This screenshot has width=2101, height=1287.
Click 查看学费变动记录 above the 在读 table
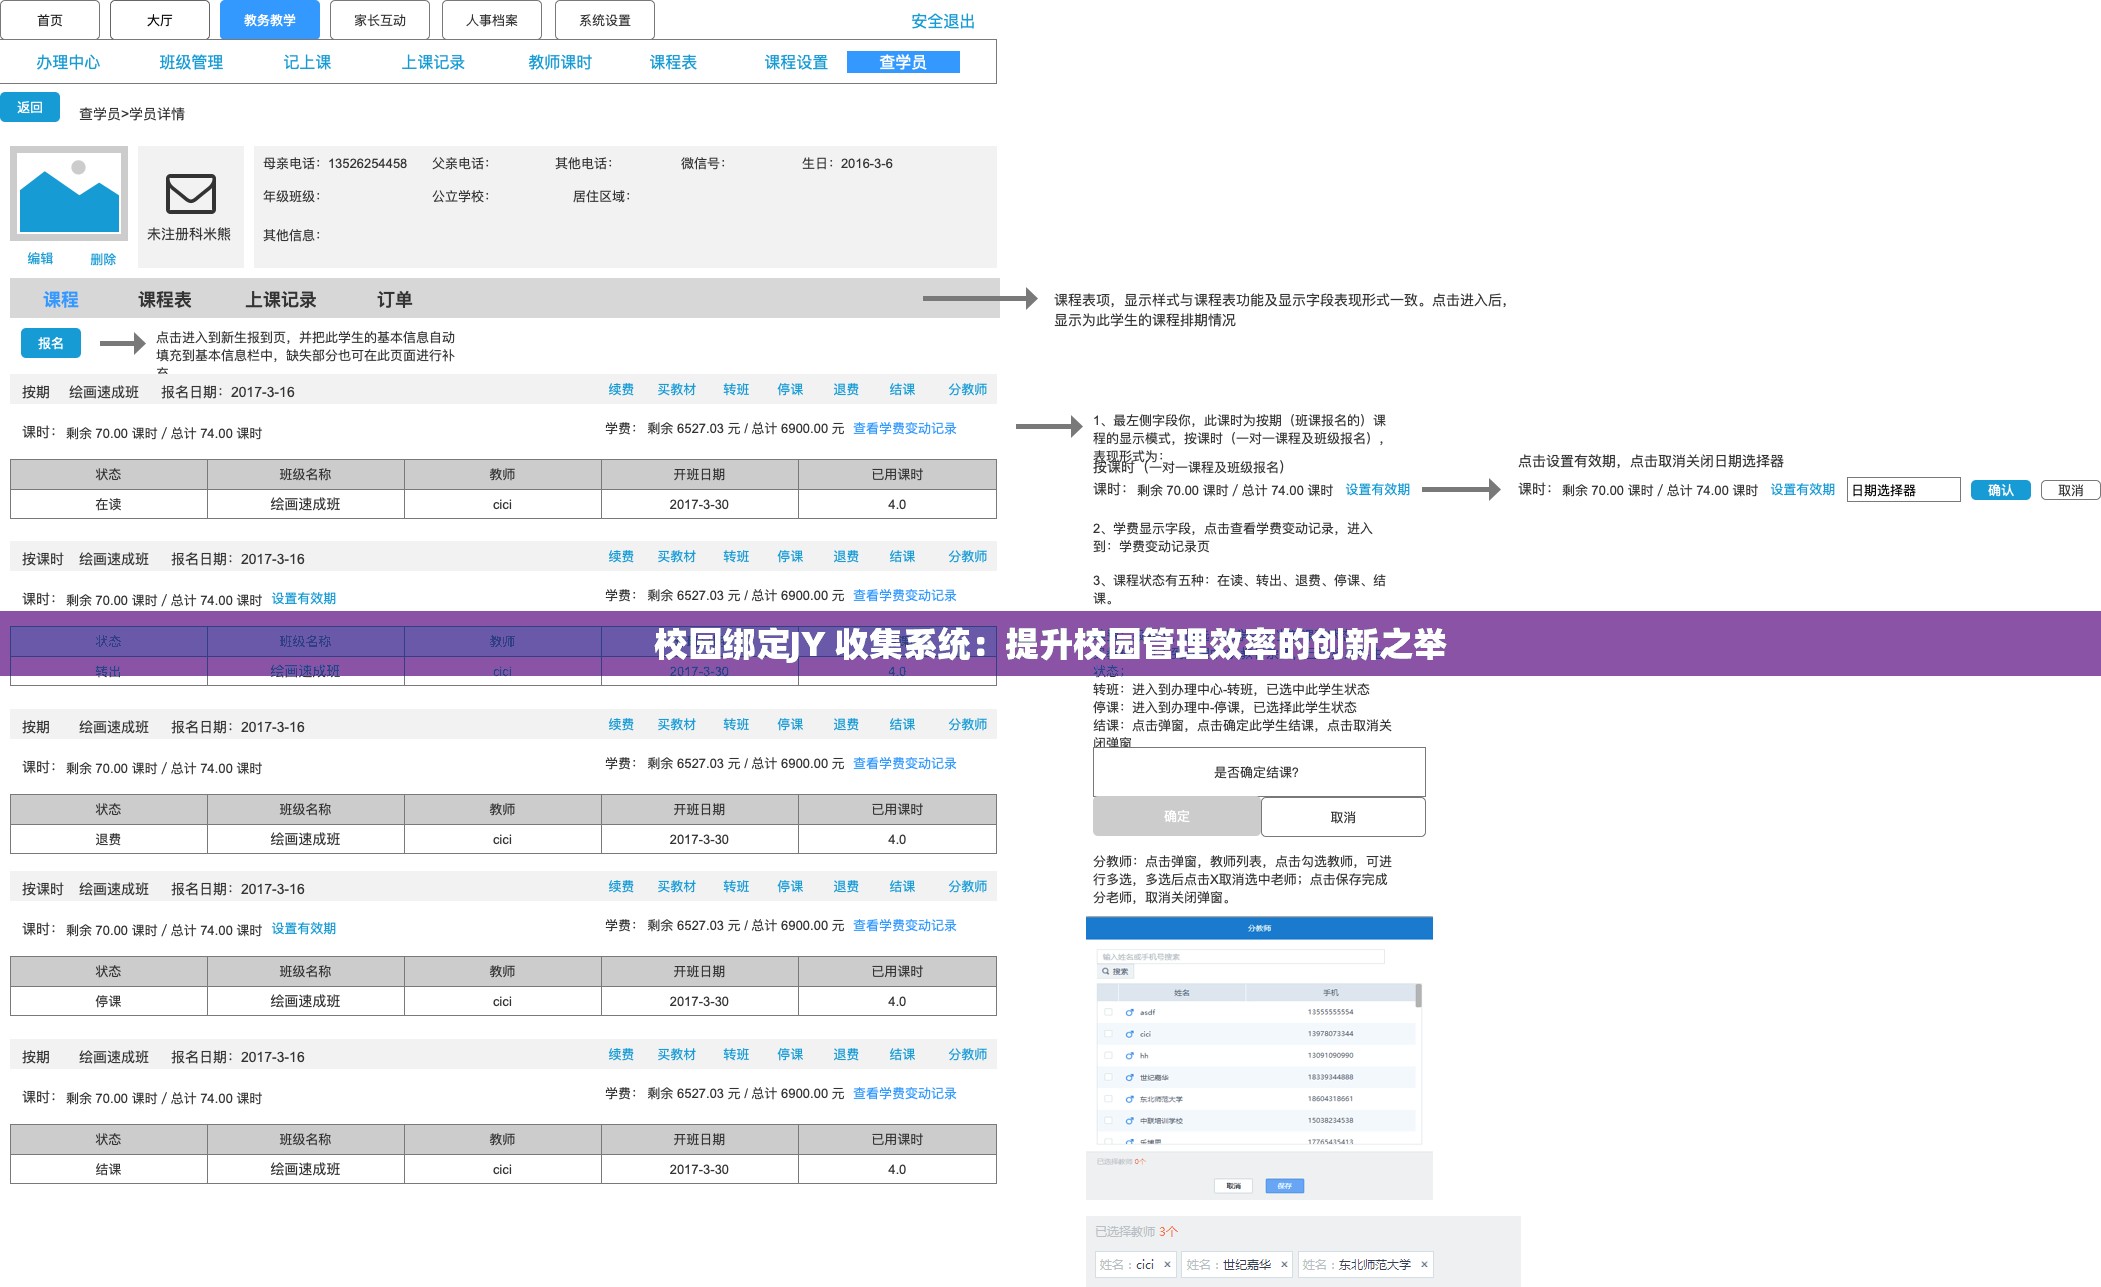pyautogui.click(x=905, y=428)
